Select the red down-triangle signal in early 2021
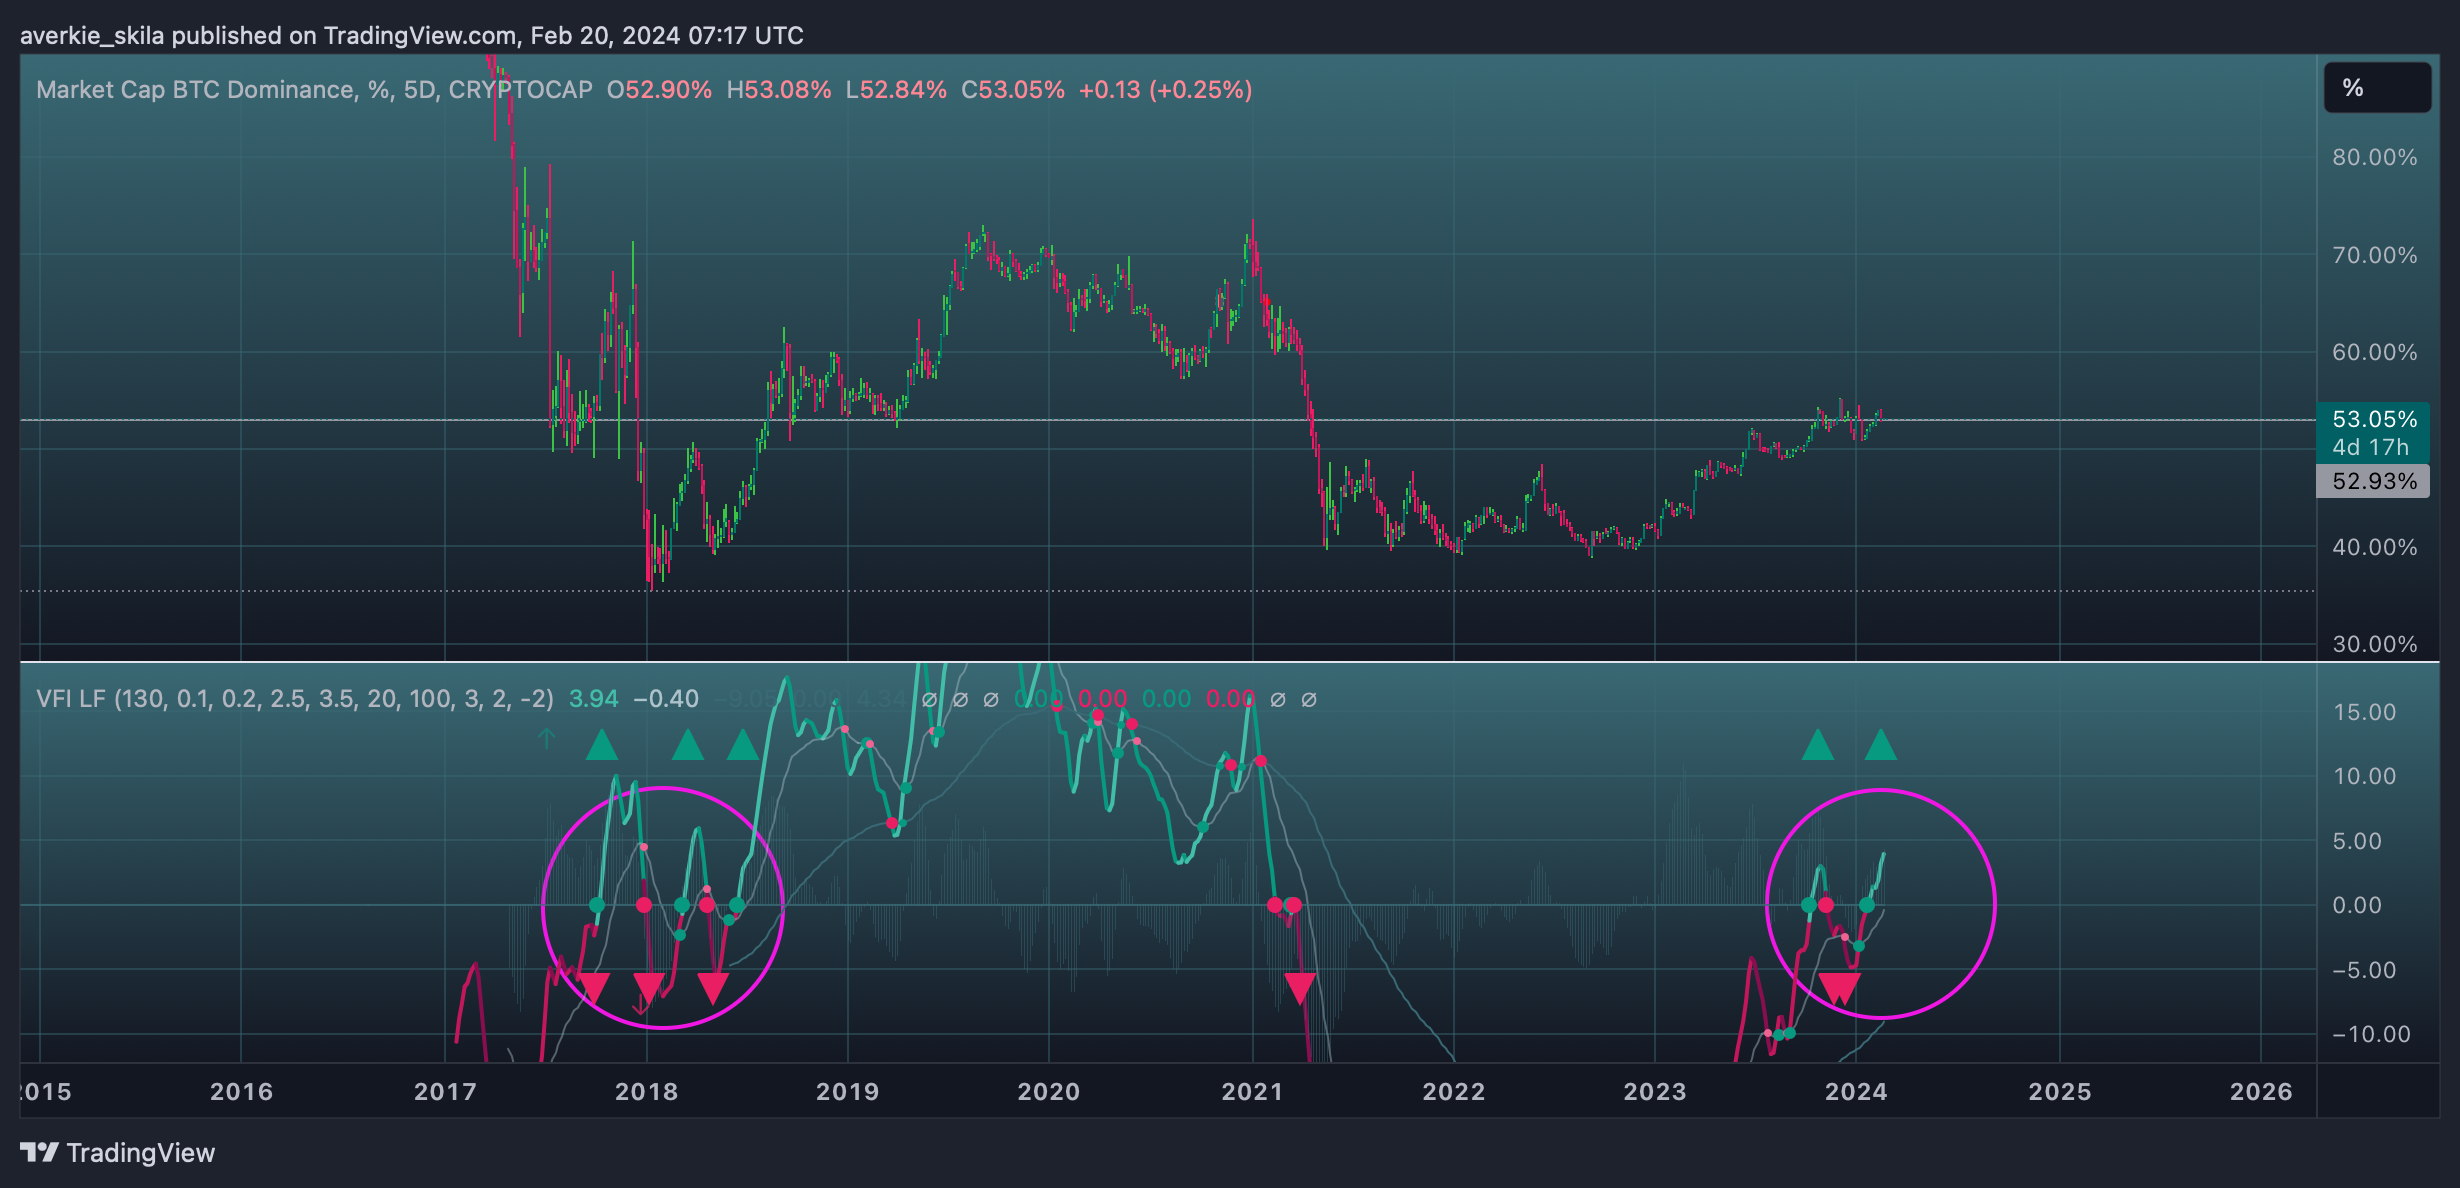2460x1188 pixels. 1299,989
